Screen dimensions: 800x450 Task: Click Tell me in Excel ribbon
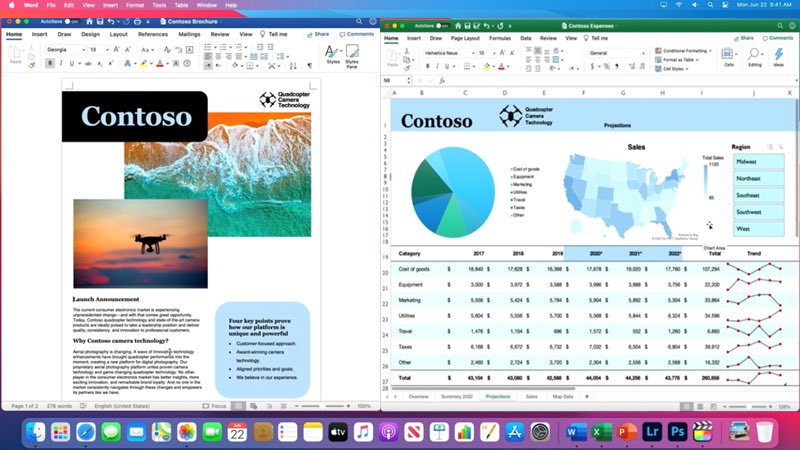coord(595,38)
